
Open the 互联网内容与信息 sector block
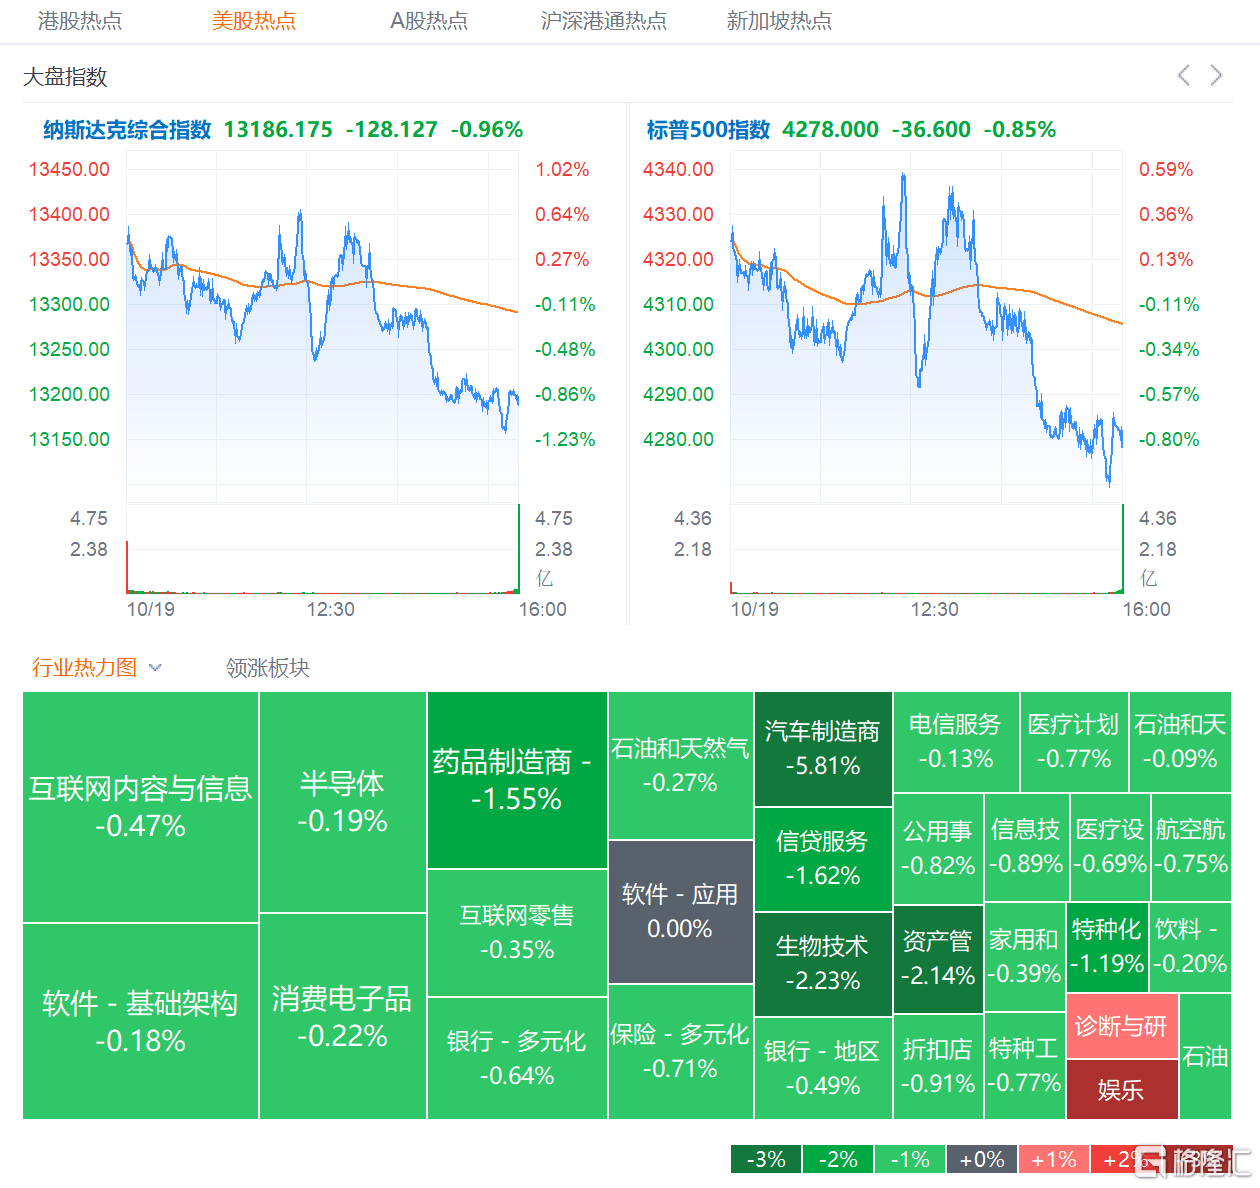point(140,807)
